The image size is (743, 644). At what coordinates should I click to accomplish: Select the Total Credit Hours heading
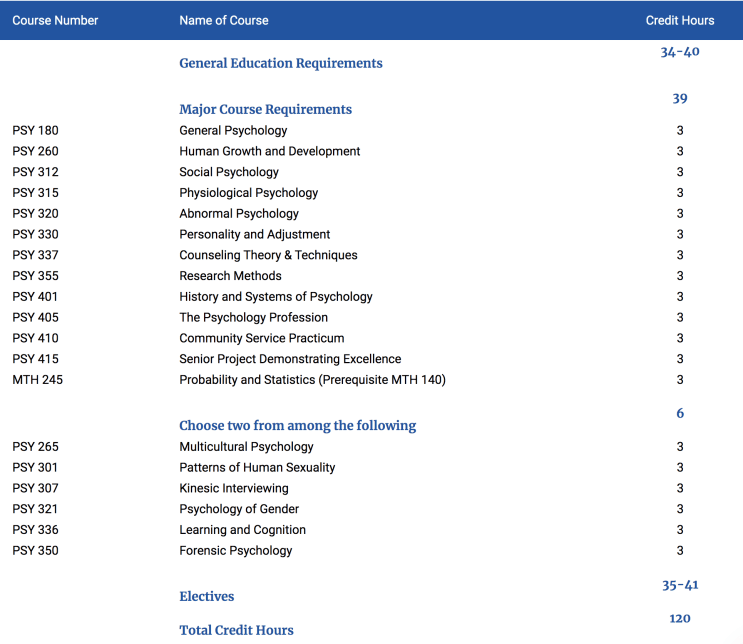[x=236, y=630]
